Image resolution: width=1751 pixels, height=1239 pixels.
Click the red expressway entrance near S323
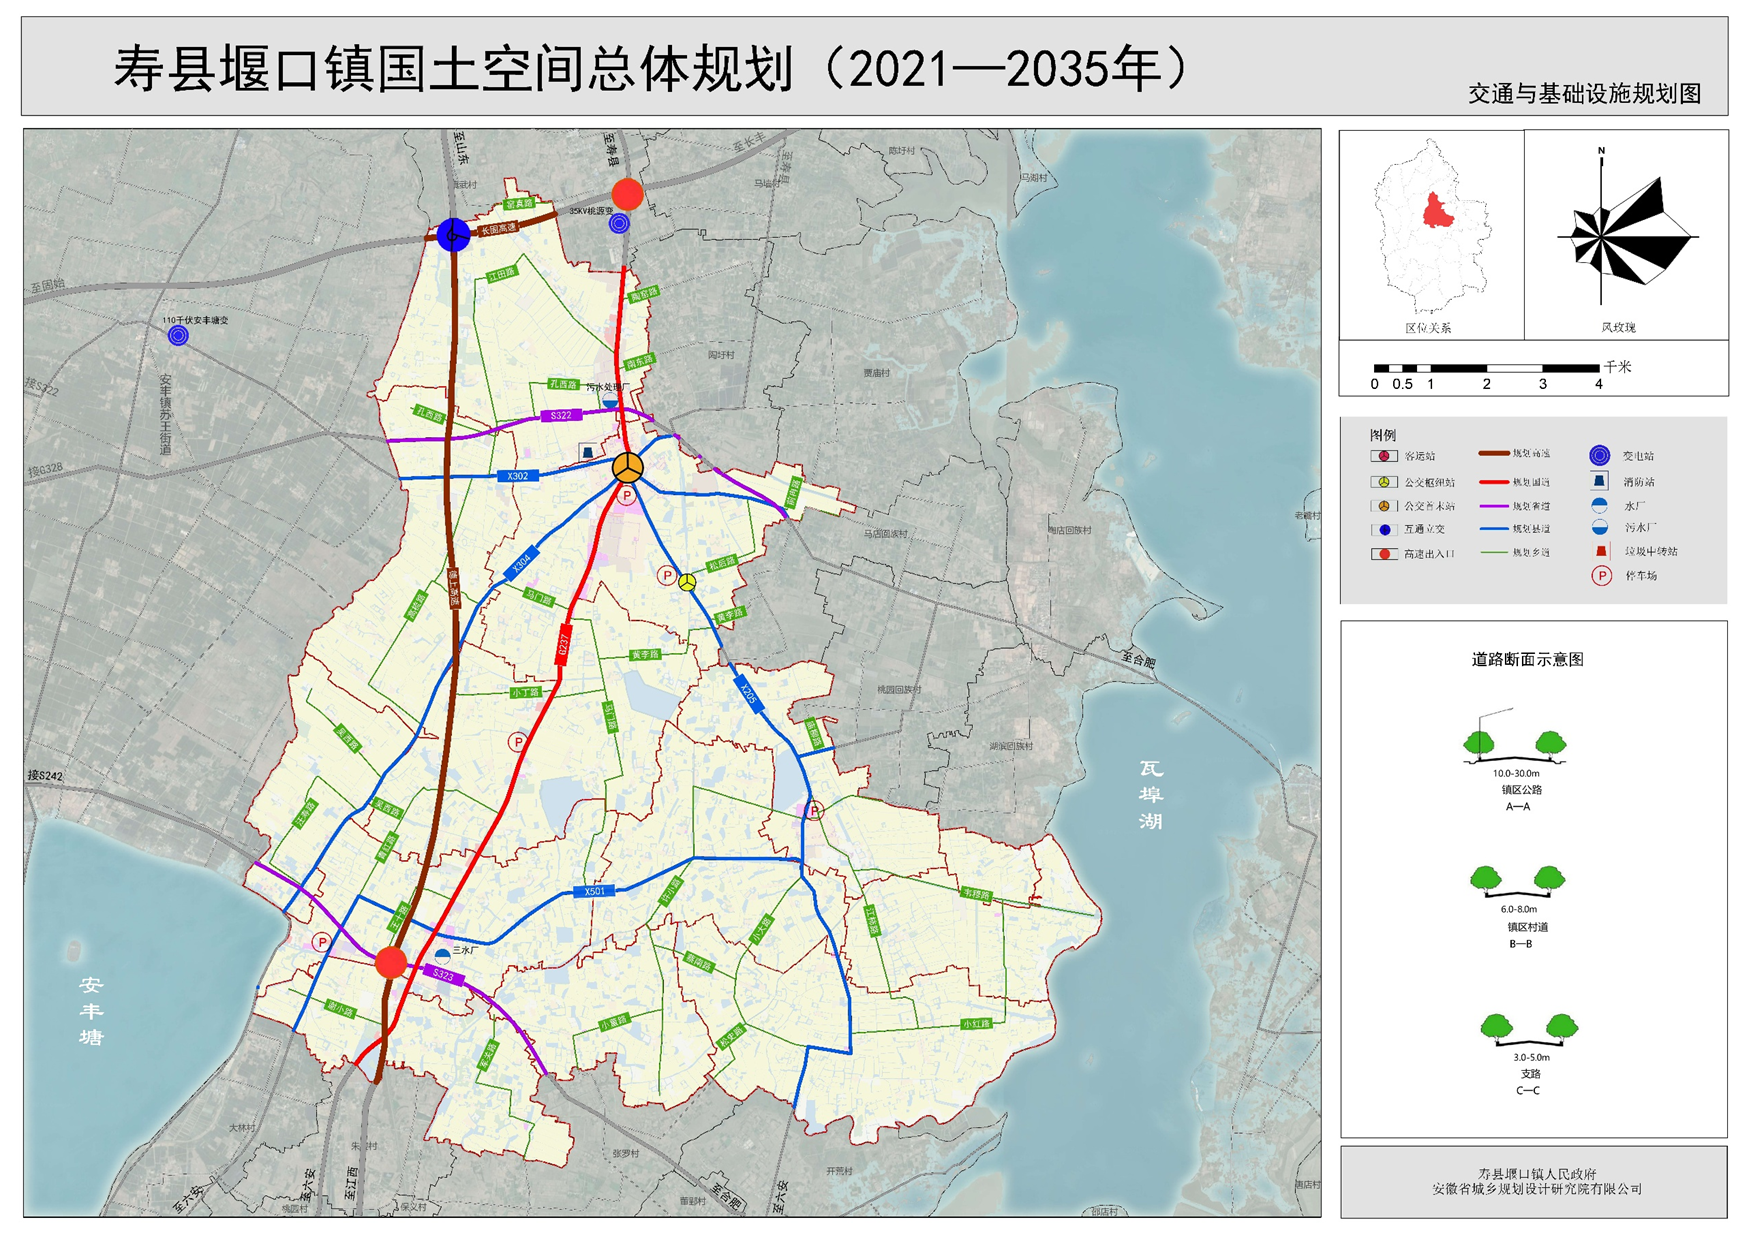pos(391,963)
